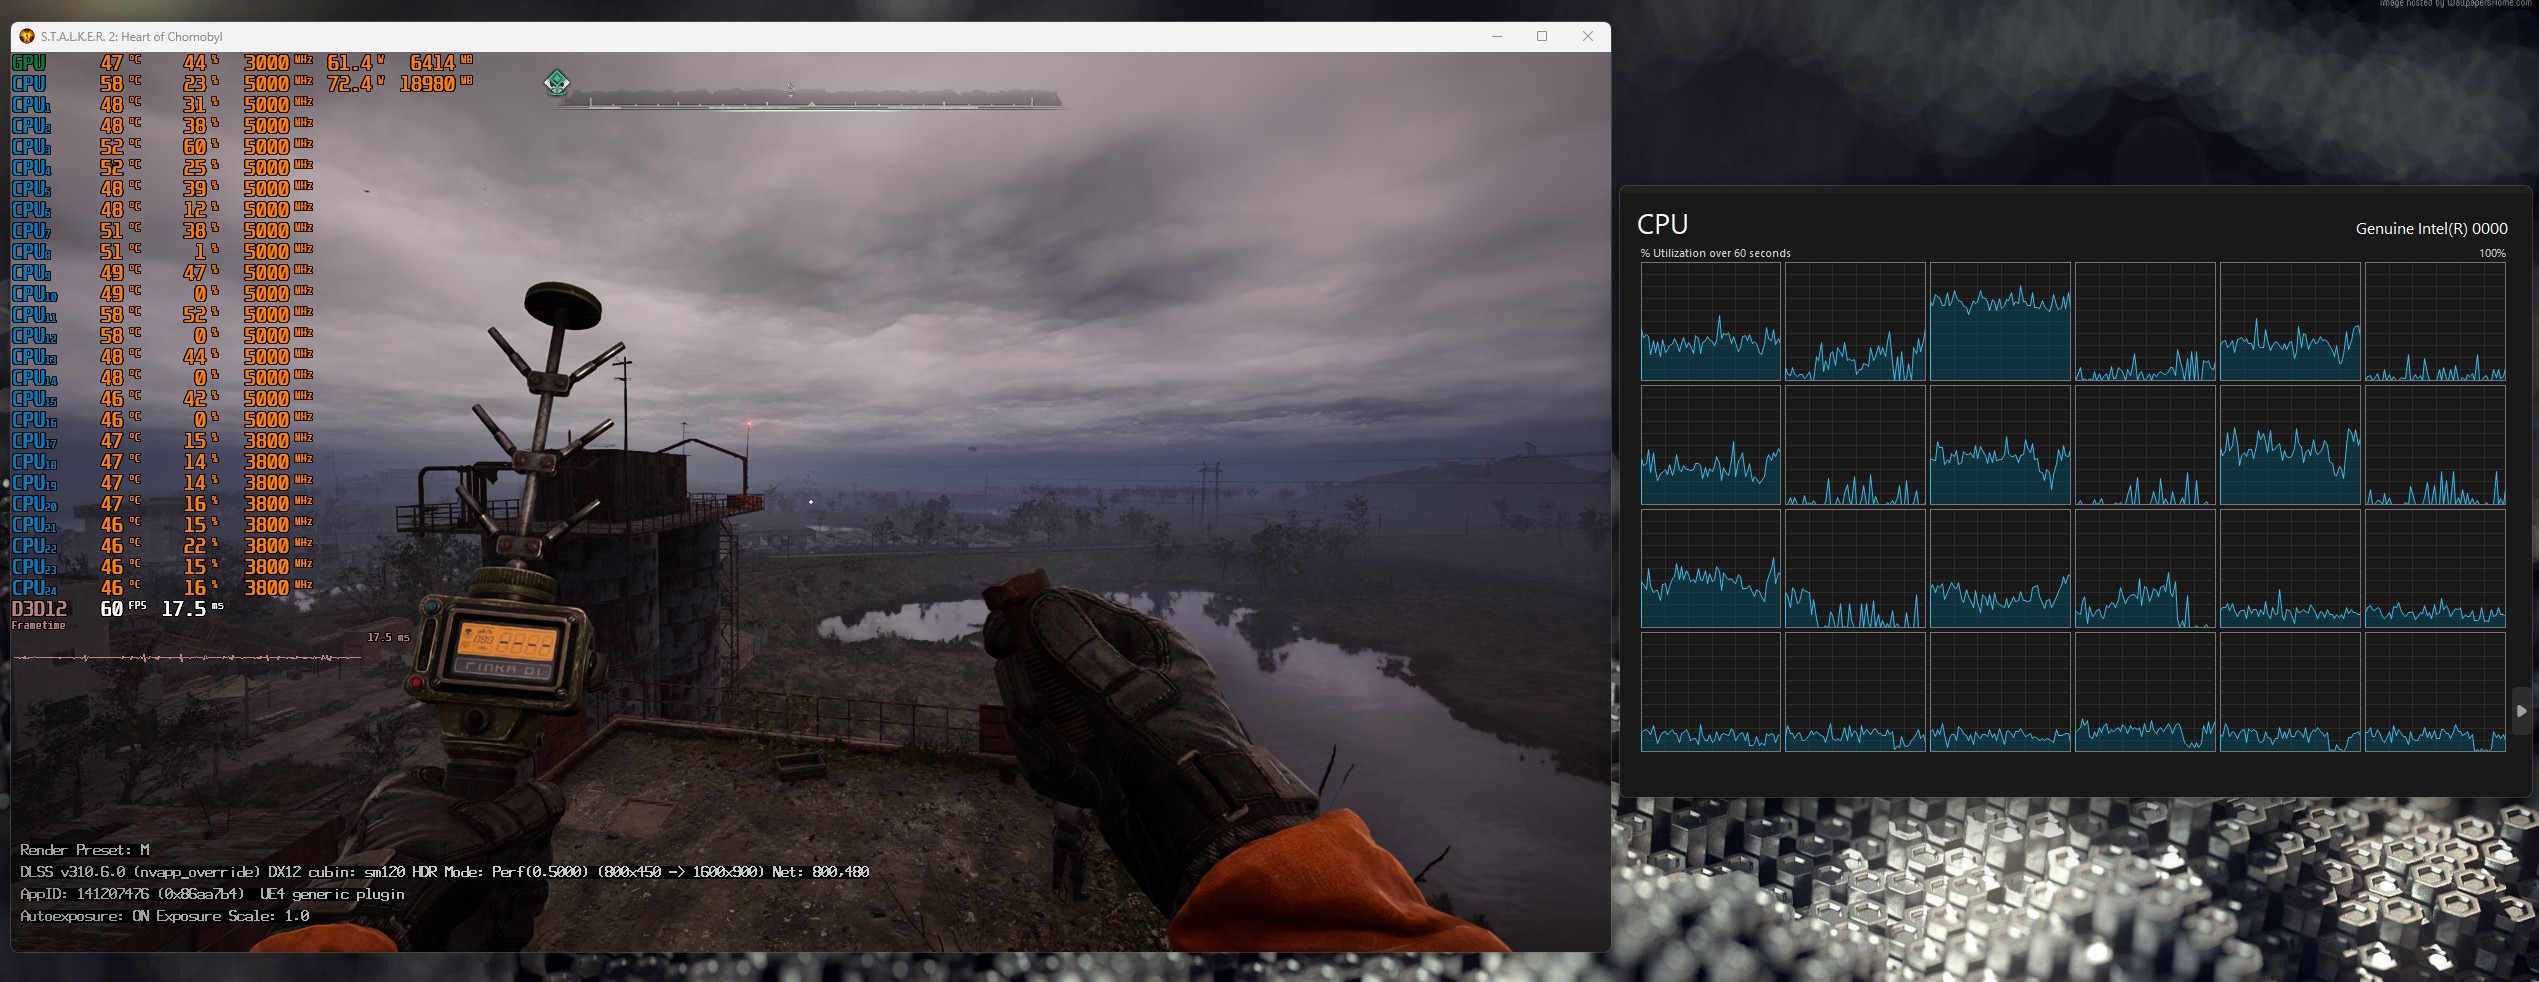Click the "61.4" GPU power reading
2539x982 pixels.
tap(350, 63)
